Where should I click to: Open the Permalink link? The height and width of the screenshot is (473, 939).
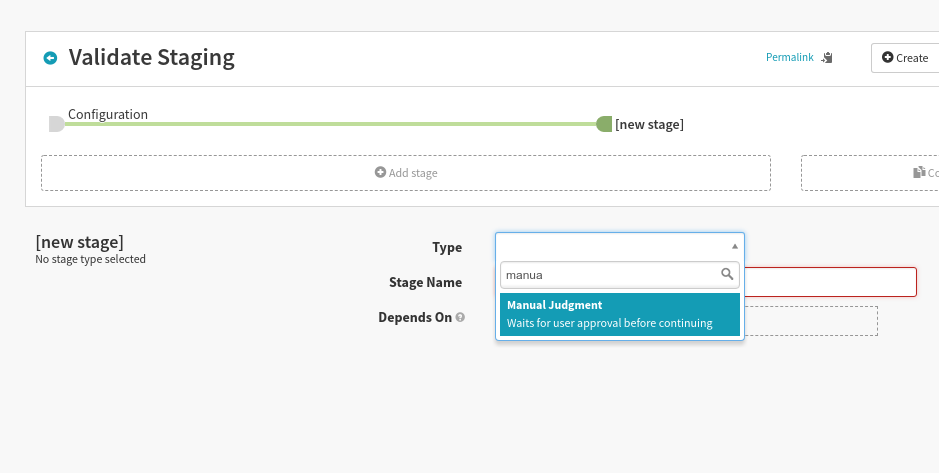pyautogui.click(x=789, y=57)
